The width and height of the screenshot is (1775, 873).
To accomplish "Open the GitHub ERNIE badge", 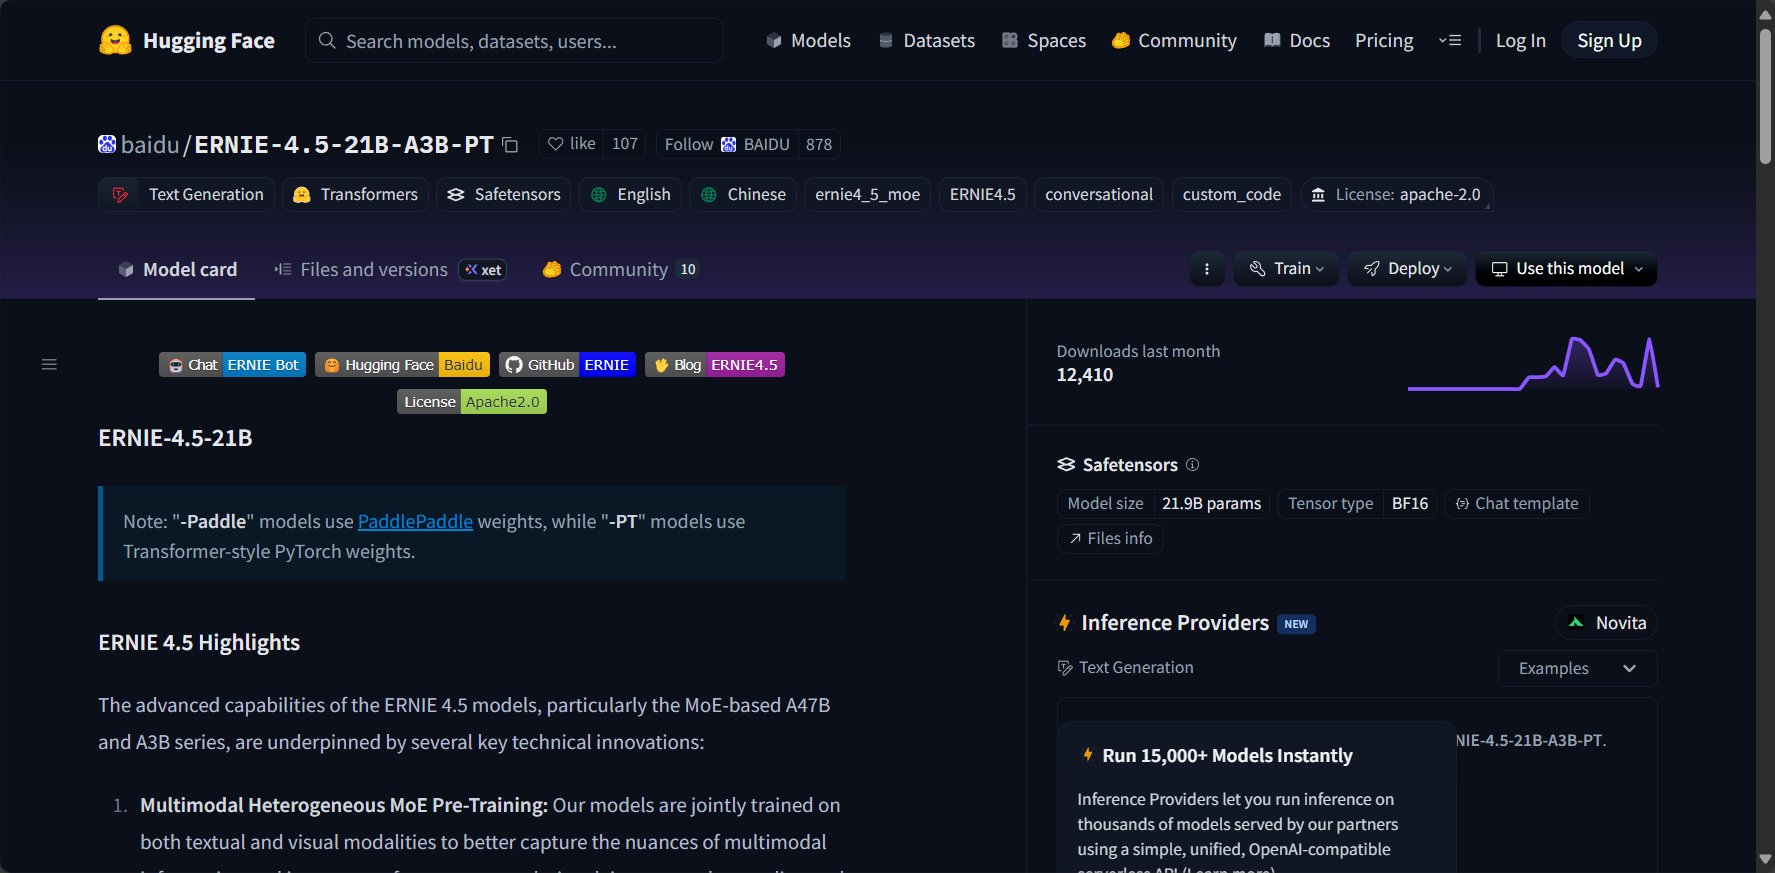I will click(x=567, y=365).
